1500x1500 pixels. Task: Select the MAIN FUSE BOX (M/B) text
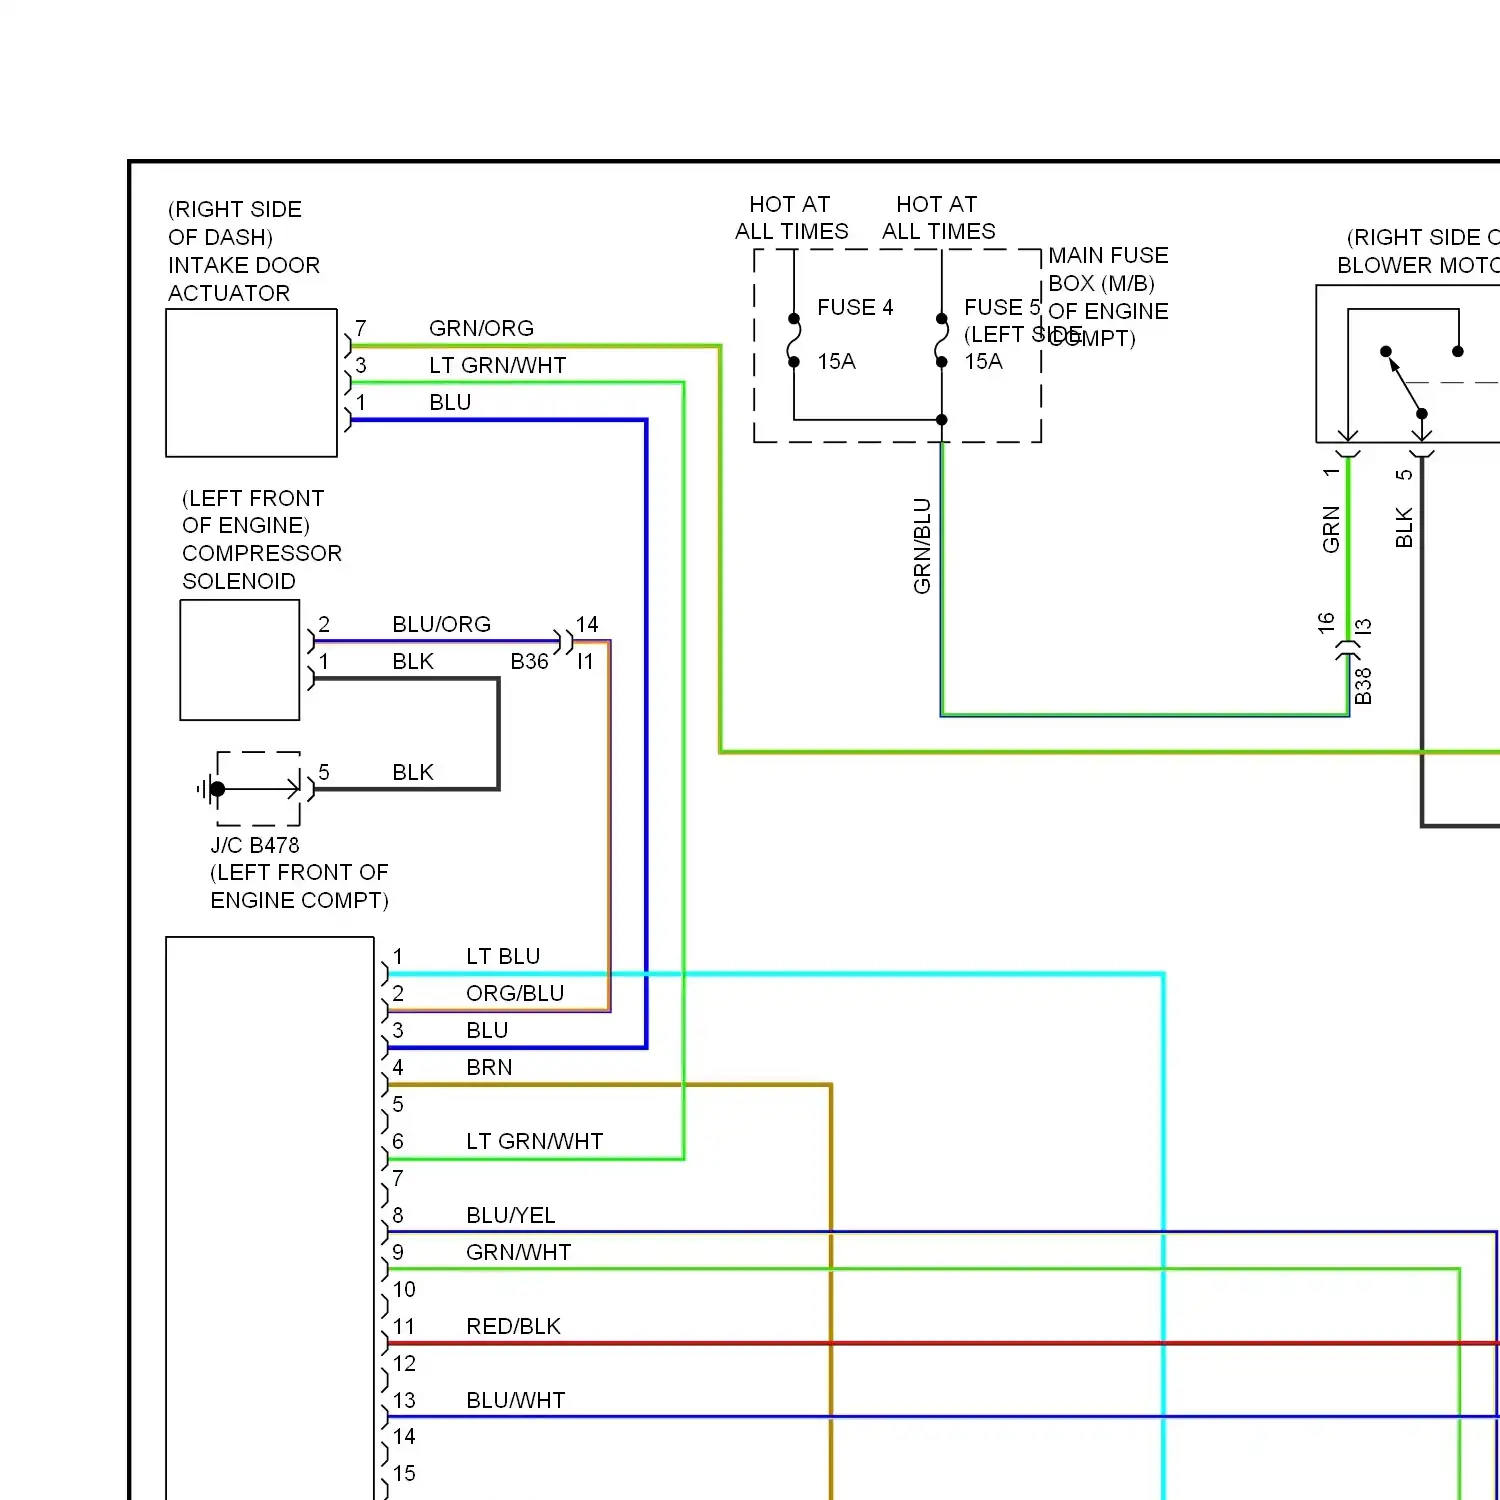click(1108, 269)
